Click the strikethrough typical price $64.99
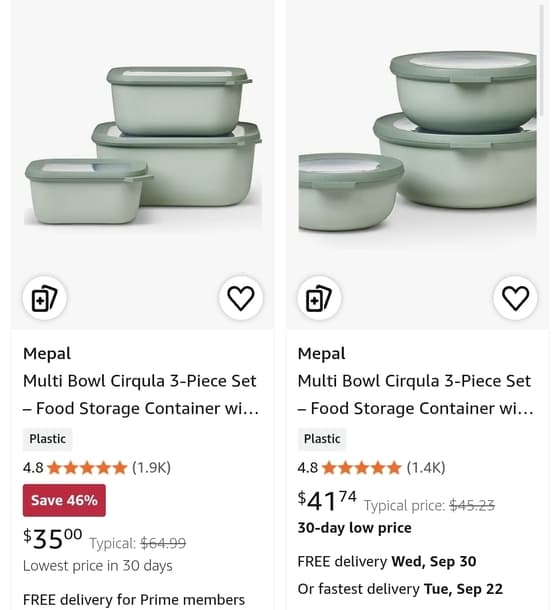560x610 pixels. tap(163, 543)
